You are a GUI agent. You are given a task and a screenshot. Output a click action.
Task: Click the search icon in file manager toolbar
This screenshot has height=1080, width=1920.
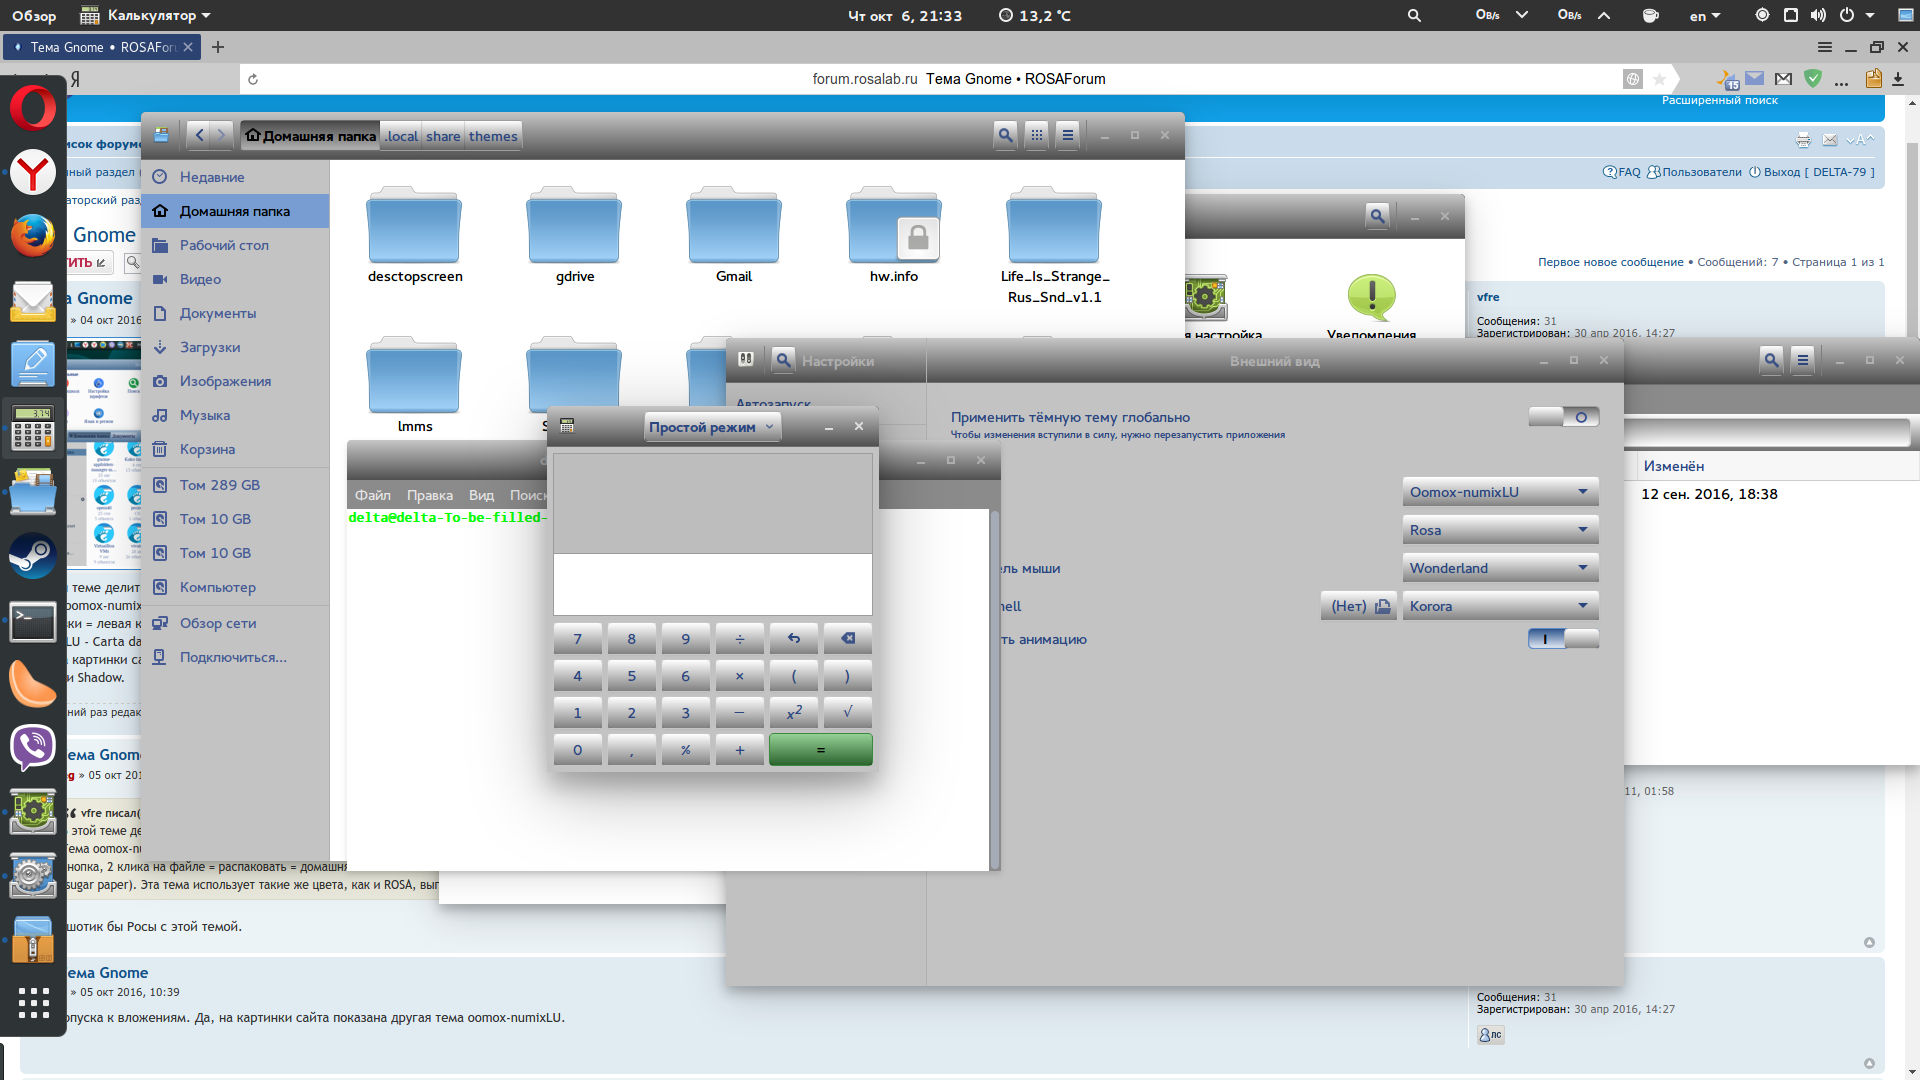[x=1005, y=135]
